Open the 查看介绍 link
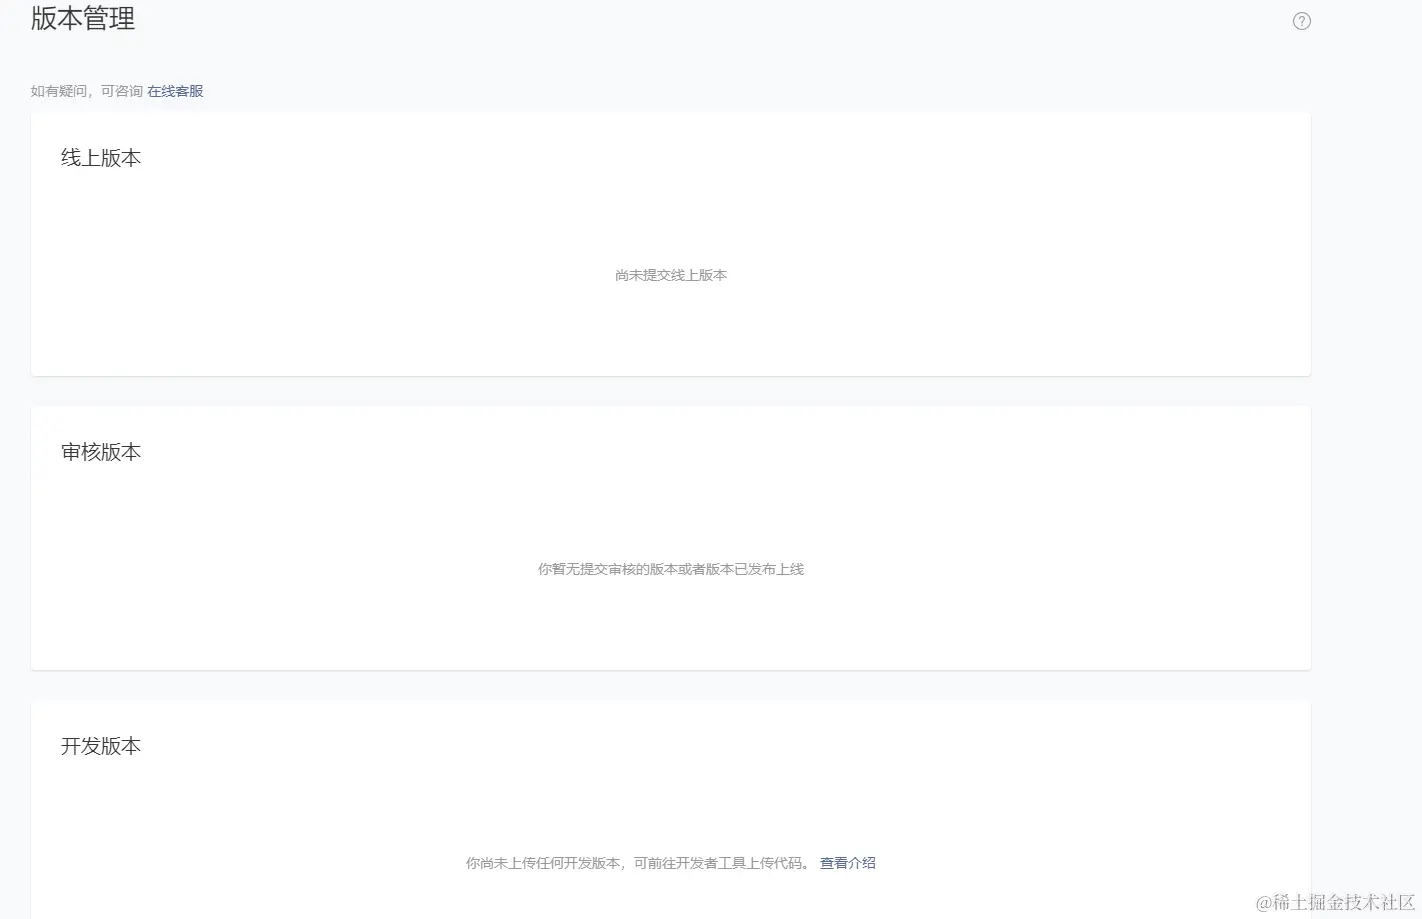This screenshot has width=1422, height=919. [x=847, y=863]
